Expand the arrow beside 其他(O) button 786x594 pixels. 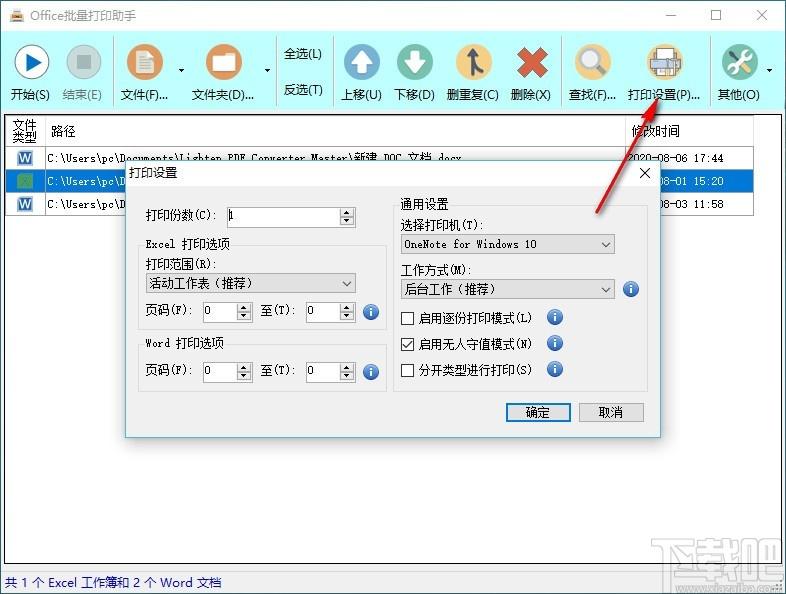pyautogui.click(x=769, y=70)
